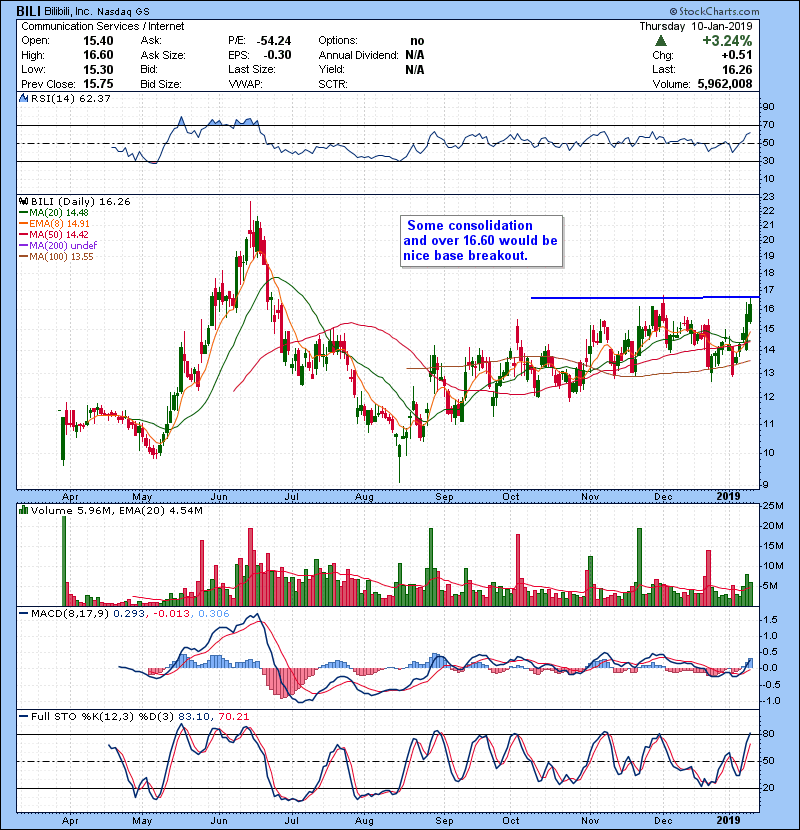The width and height of the screenshot is (800, 830).
Task: Click the Volume 5,962,008 value
Action: [x=724, y=84]
